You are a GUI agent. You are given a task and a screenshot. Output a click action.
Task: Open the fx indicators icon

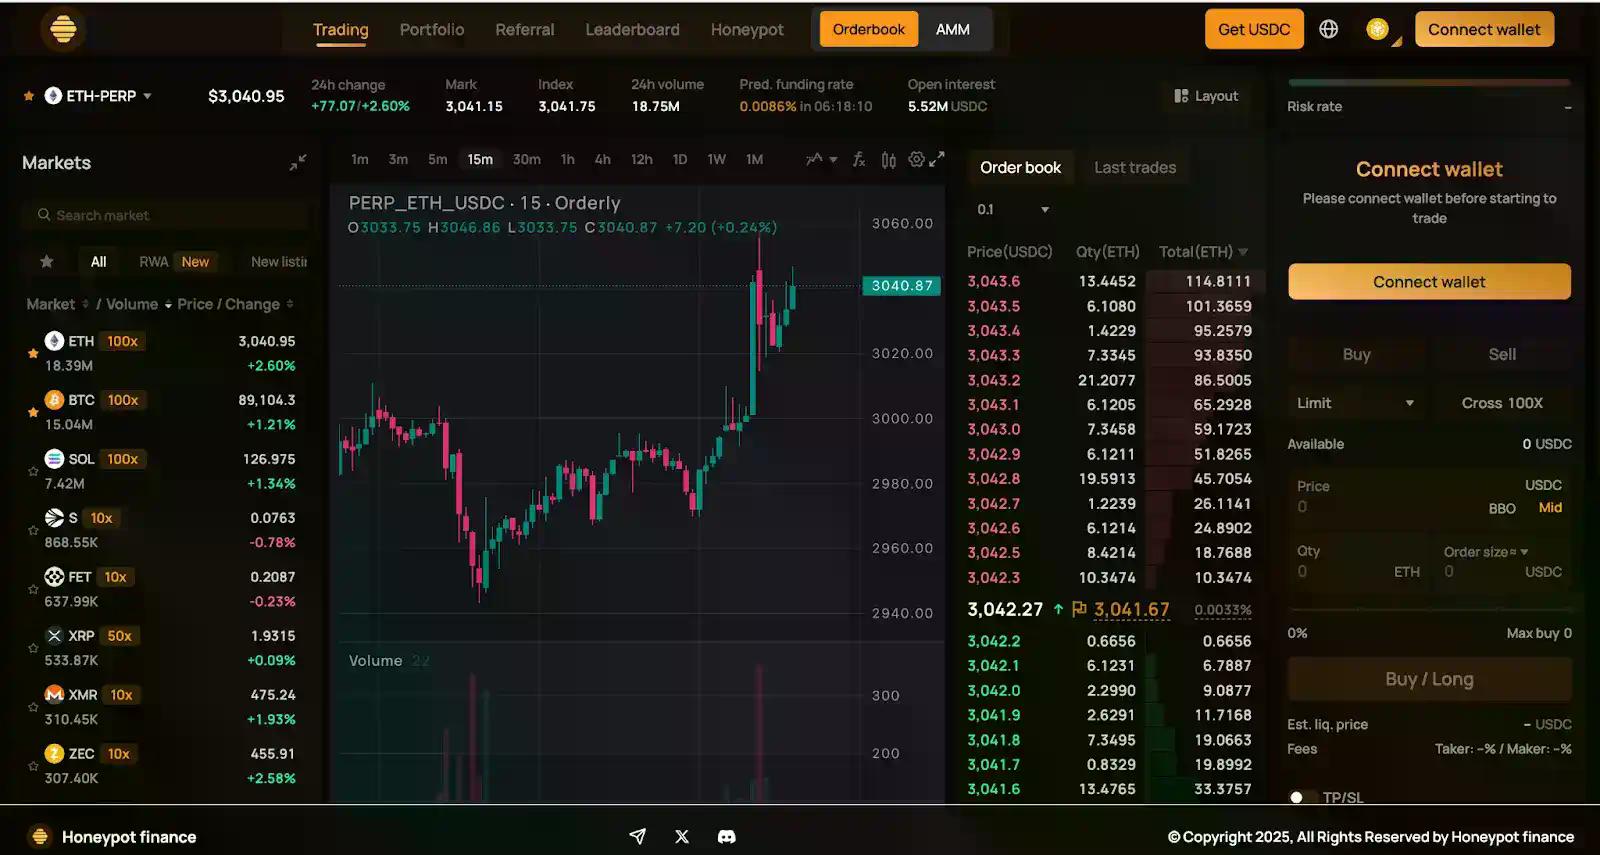coord(859,159)
